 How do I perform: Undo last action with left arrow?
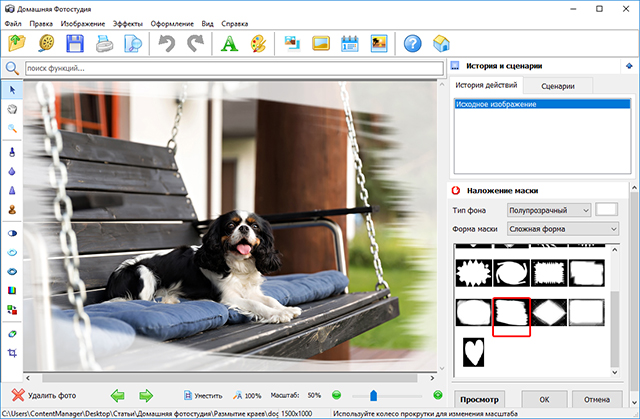(x=167, y=43)
